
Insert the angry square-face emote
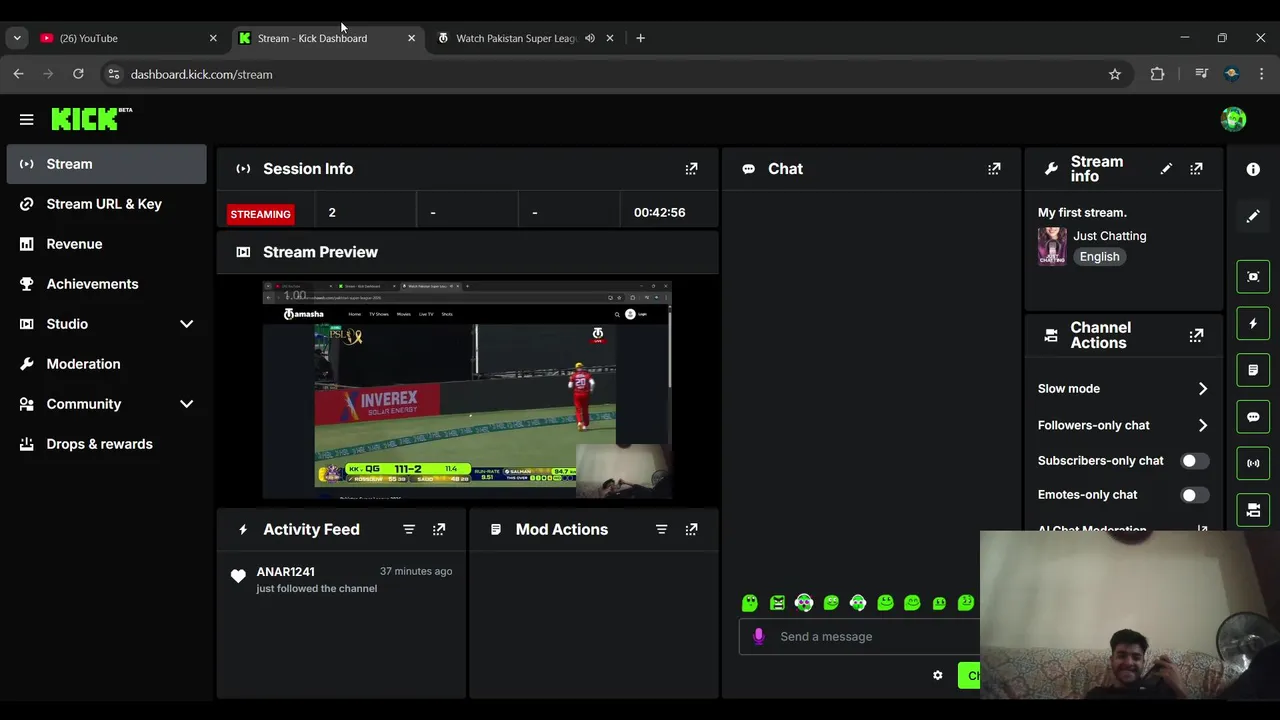tap(777, 602)
